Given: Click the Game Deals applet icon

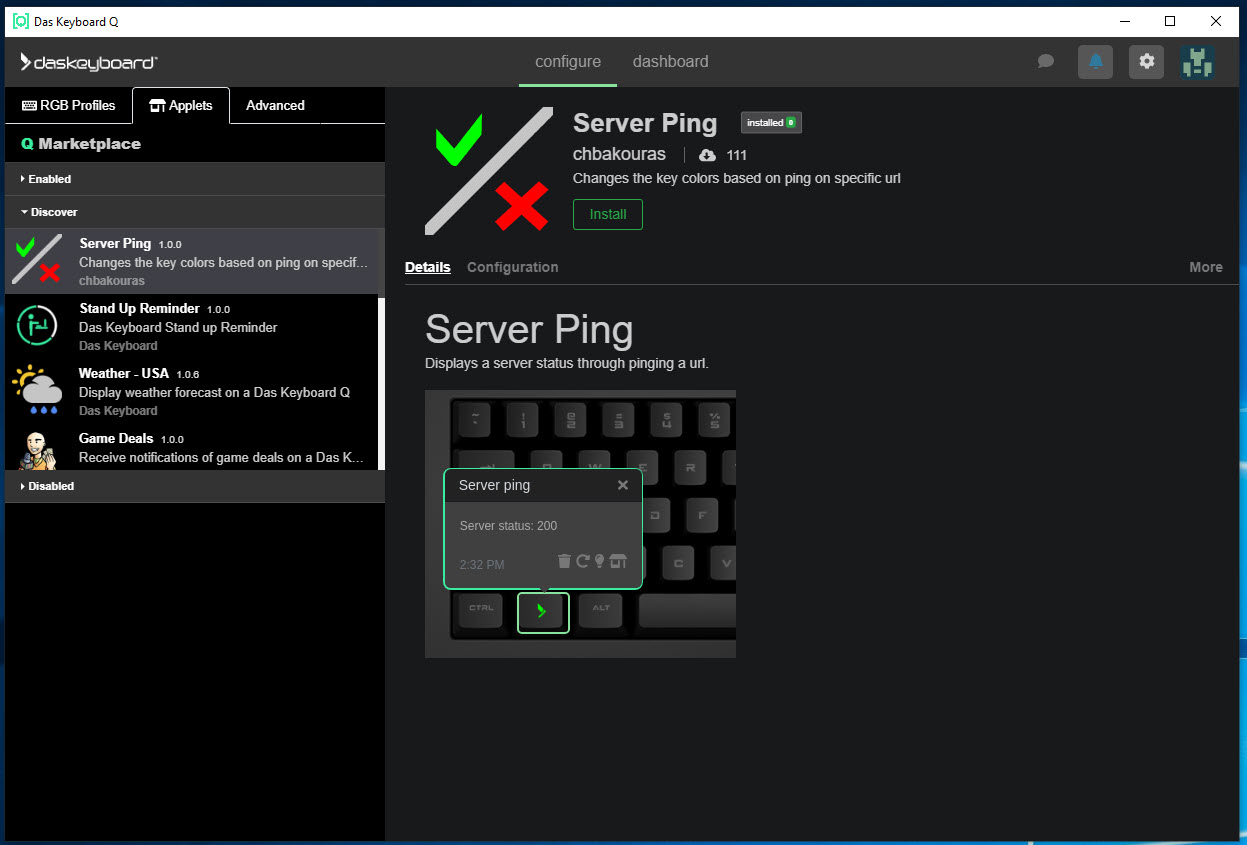Looking at the screenshot, I should point(37,450).
